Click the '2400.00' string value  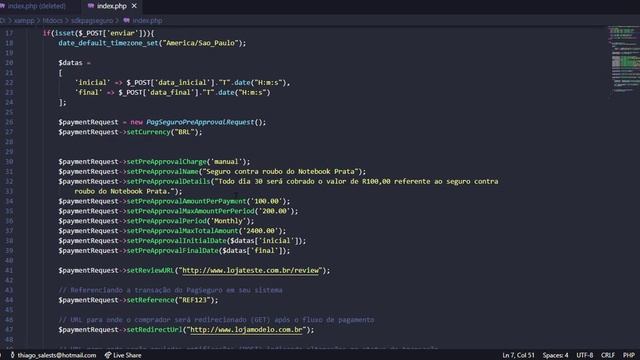tap(260, 231)
